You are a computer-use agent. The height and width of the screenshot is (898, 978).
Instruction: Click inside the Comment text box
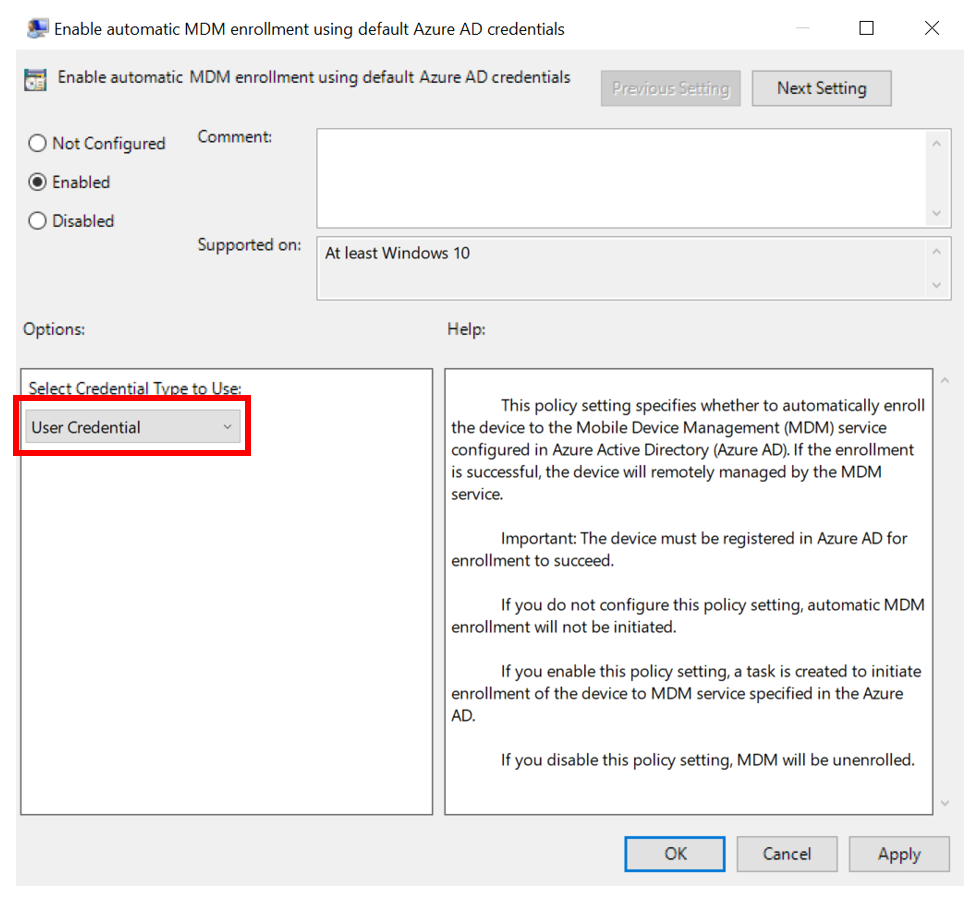(x=620, y=178)
